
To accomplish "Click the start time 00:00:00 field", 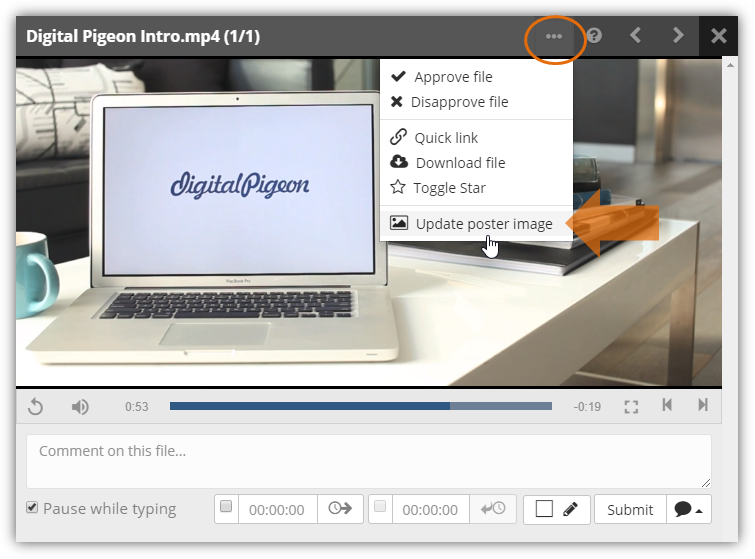I will coord(277,509).
